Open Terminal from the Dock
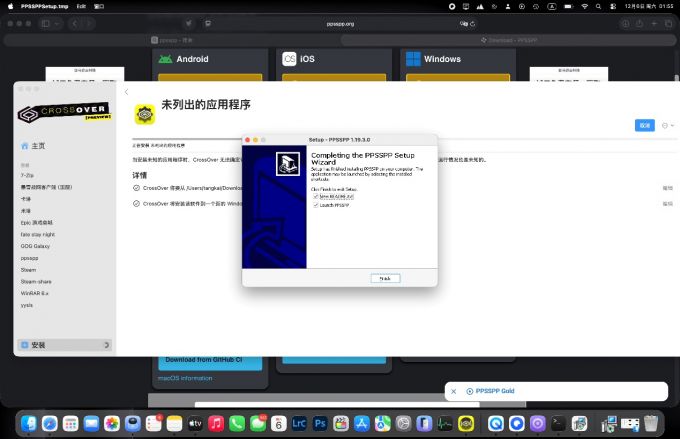Viewport: 680px width, 439px height. tap(558, 423)
